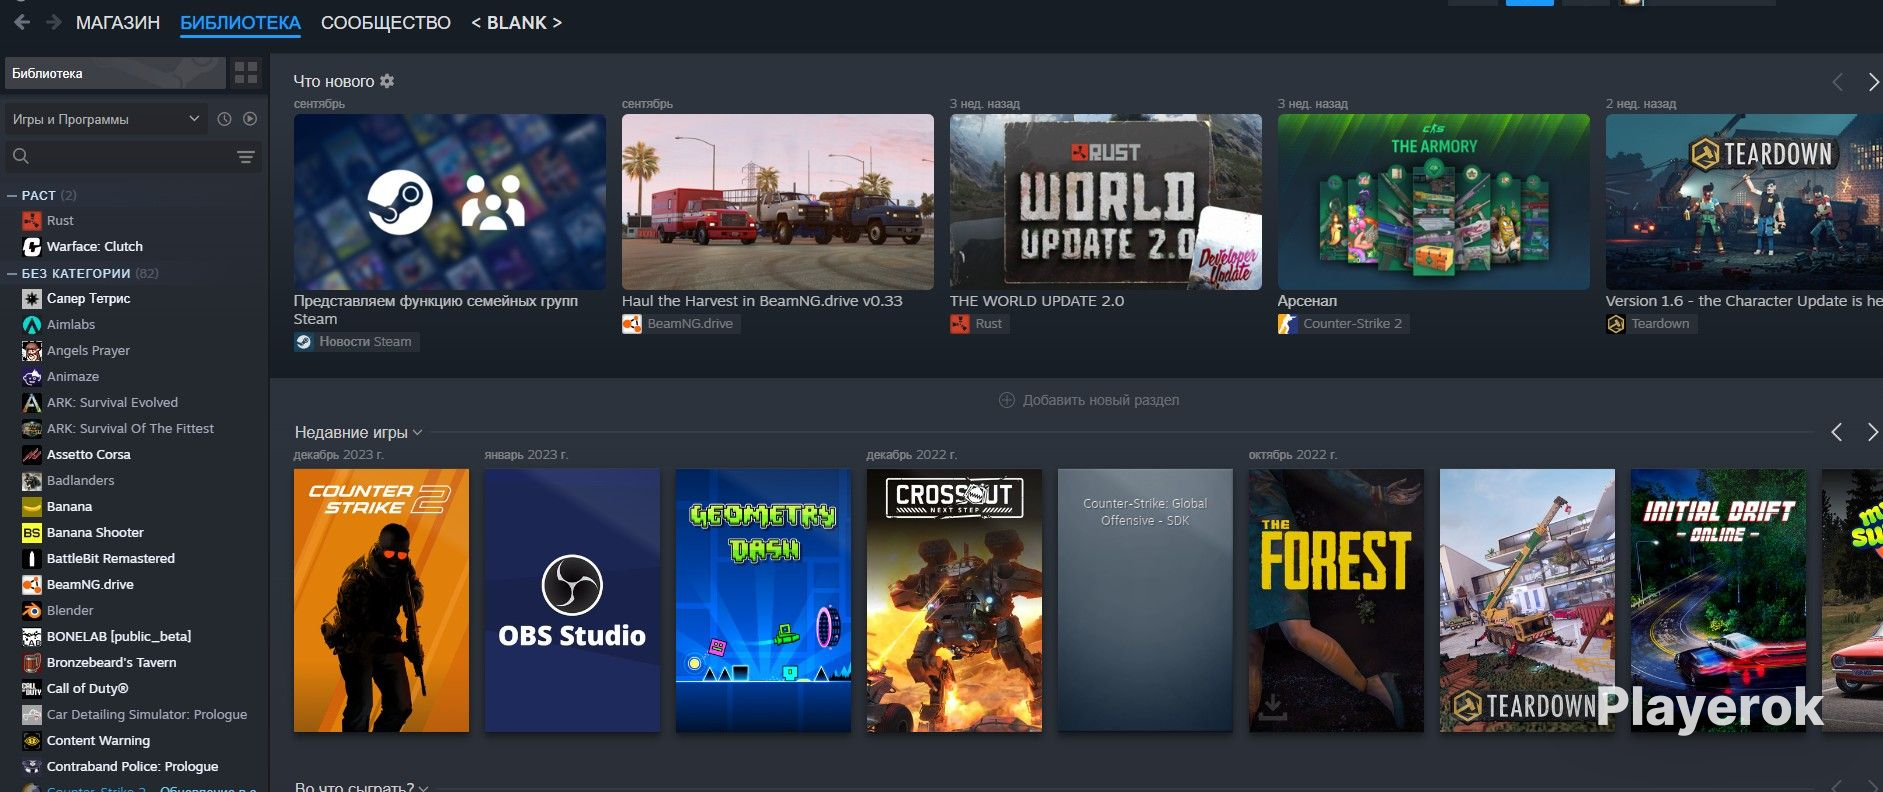Open the < BLANK > profile tab

tap(516, 22)
